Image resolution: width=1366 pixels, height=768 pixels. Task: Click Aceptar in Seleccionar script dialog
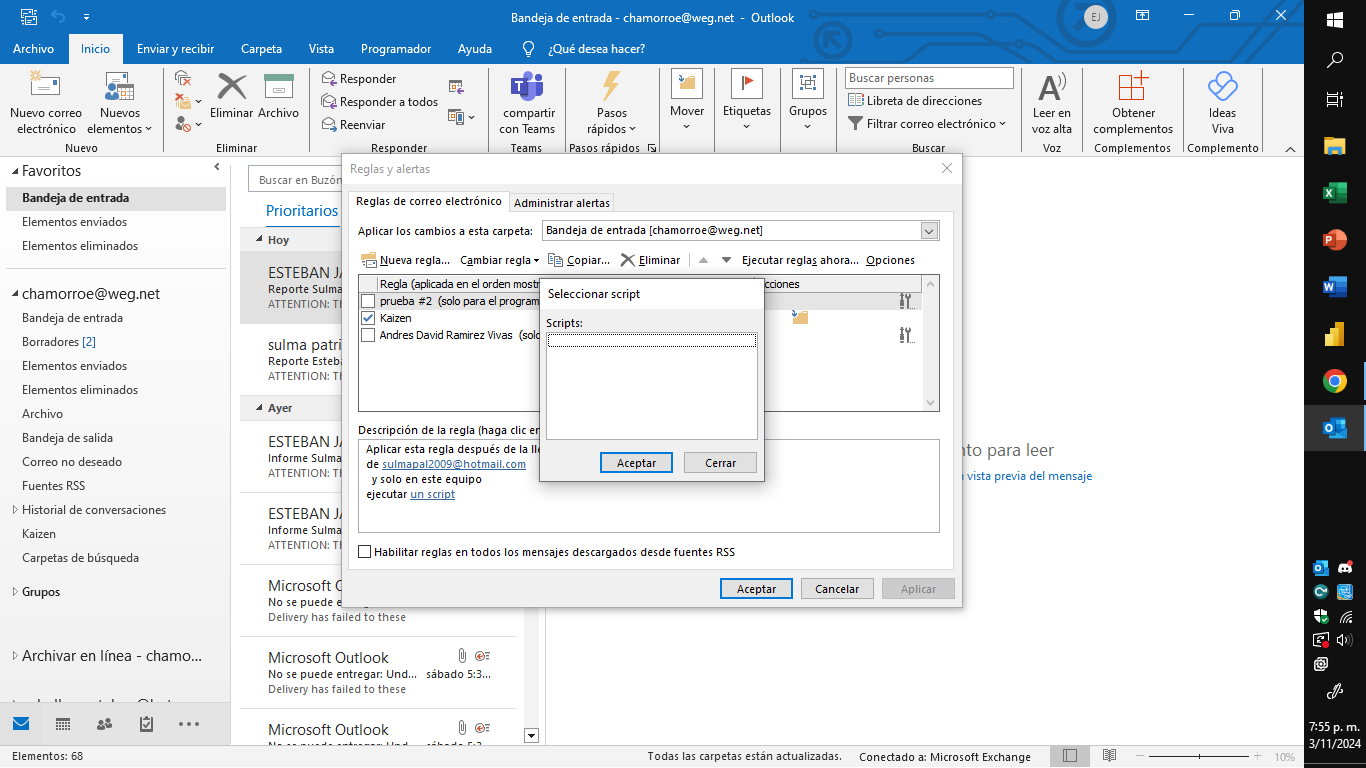click(636, 463)
